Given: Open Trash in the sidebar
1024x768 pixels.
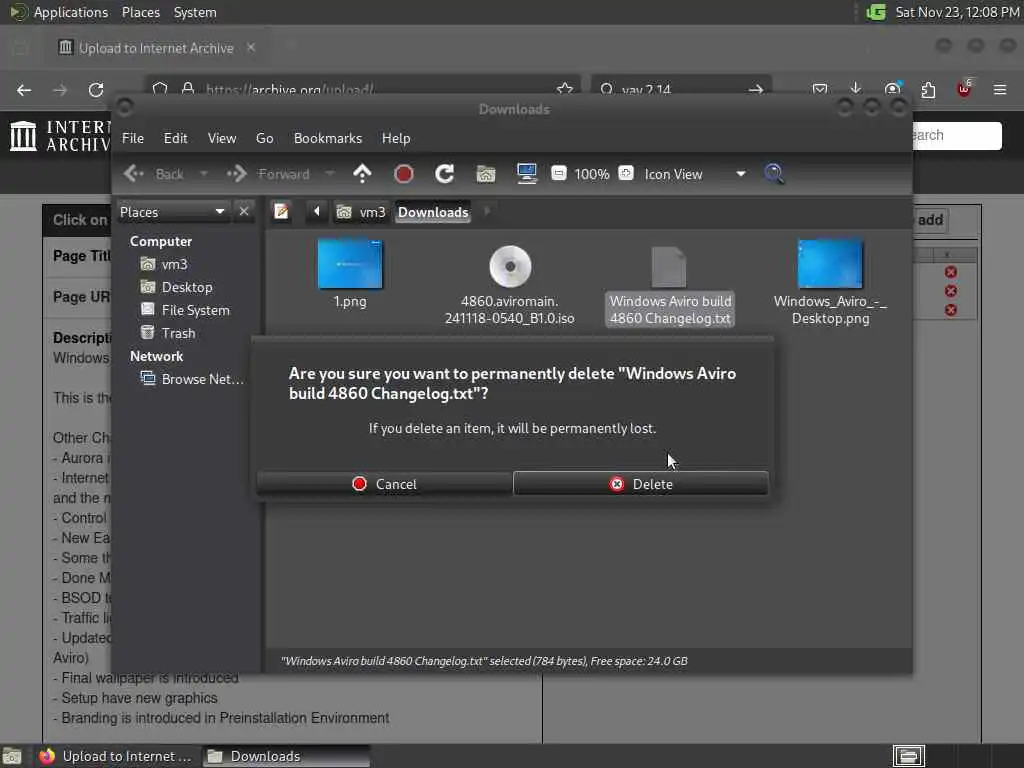Looking at the screenshot, I should click(x=168, y=332).
